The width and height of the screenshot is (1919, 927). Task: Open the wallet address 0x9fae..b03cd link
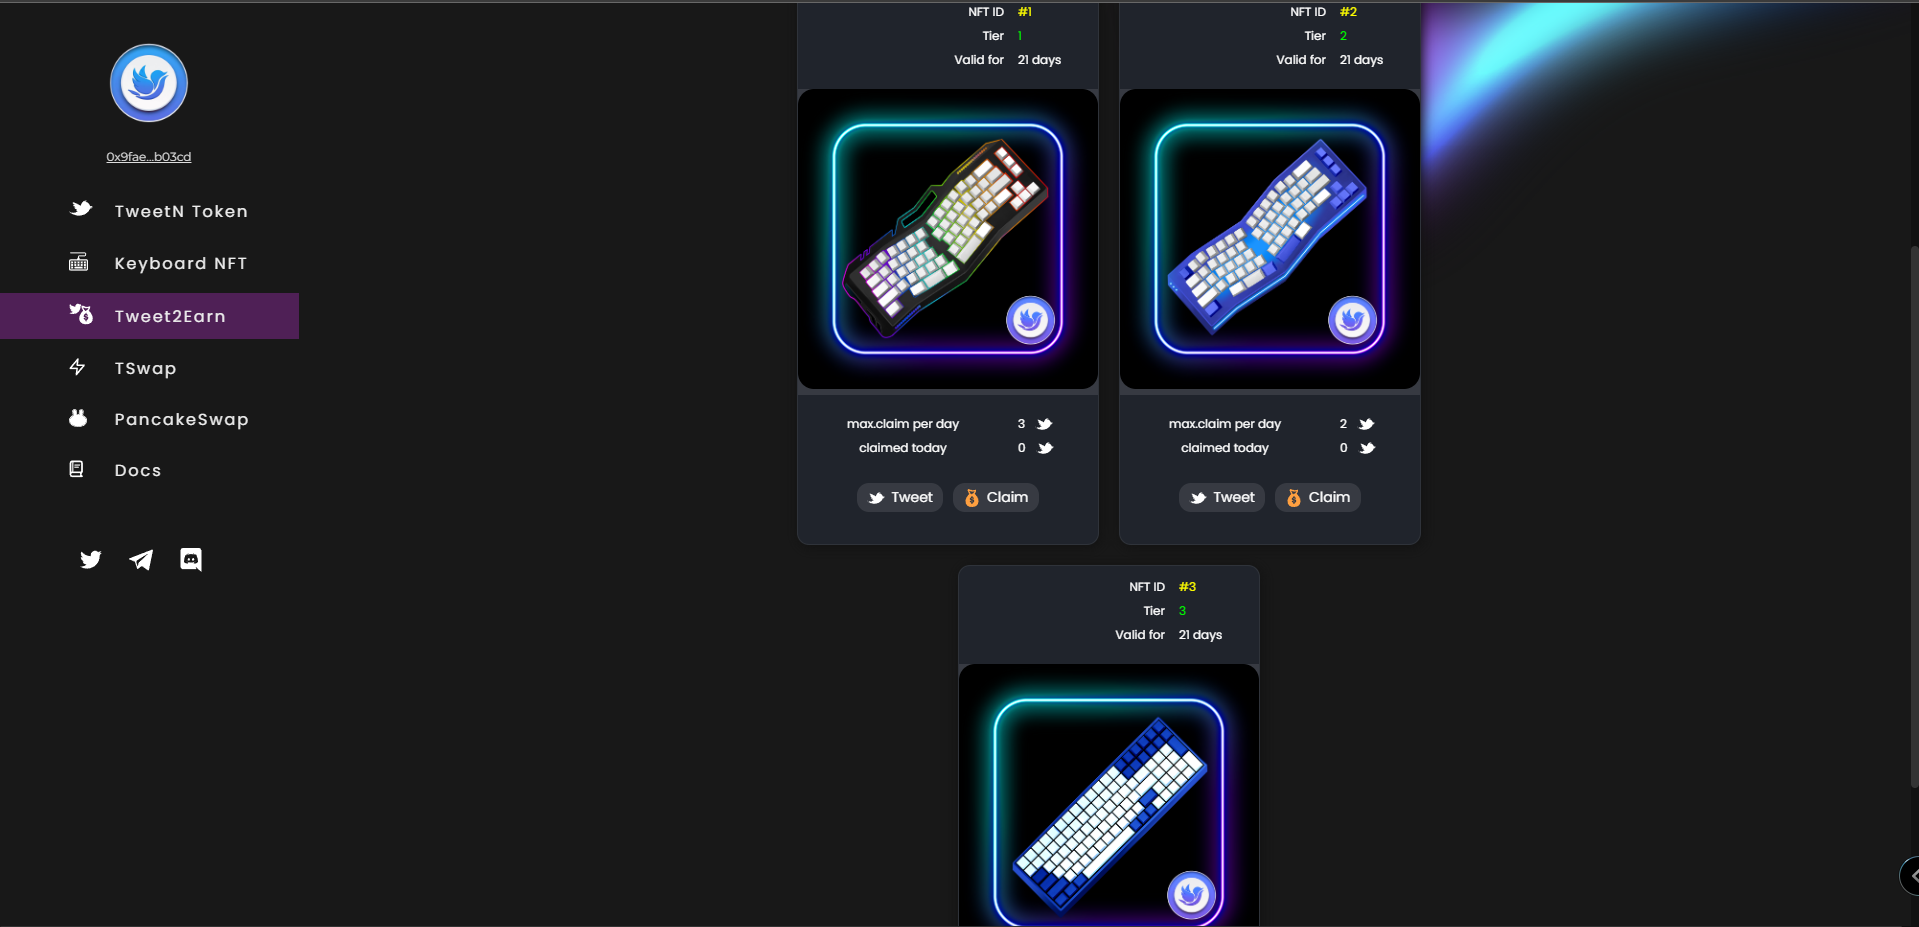click(x=149, y=157)
